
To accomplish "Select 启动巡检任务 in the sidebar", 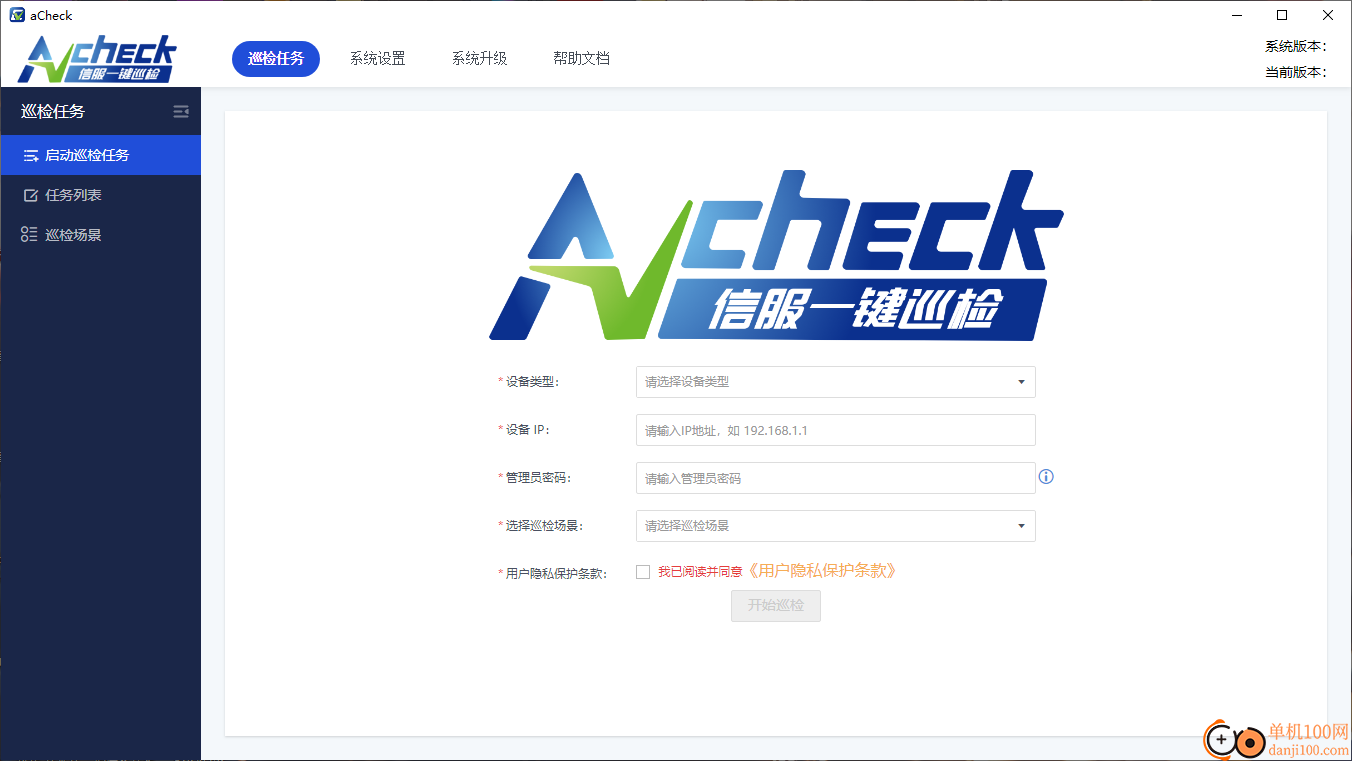I will tap(100, 155).
